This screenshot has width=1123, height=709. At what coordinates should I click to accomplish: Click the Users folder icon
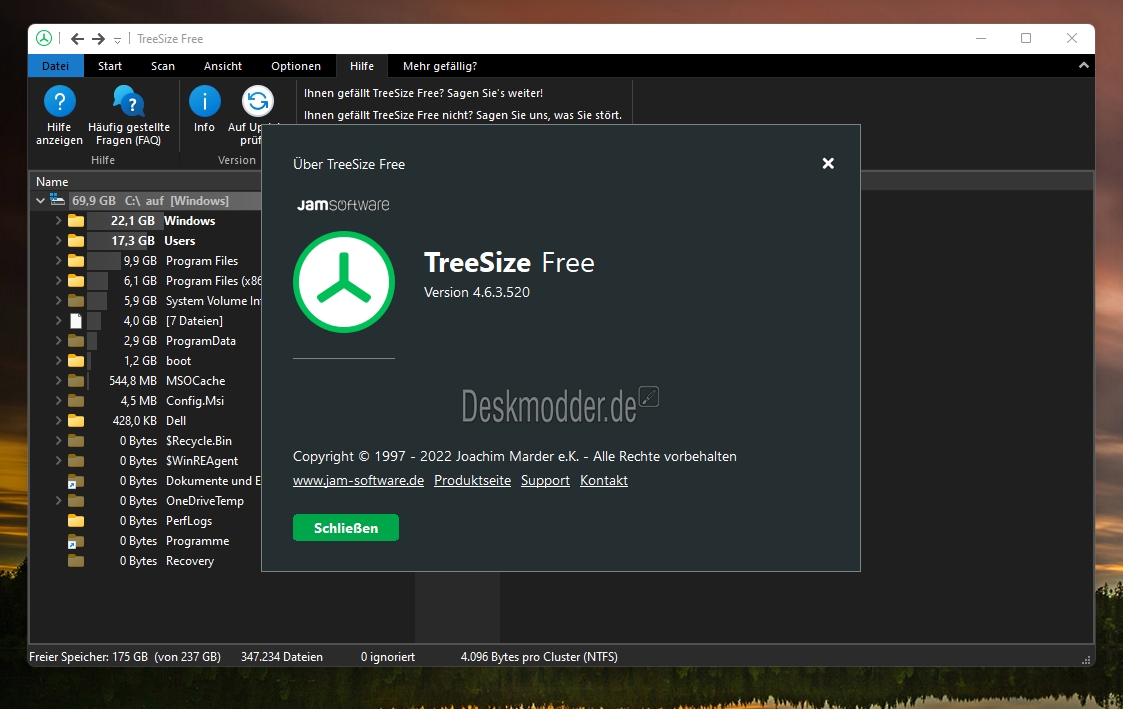[x=76, y=241]
